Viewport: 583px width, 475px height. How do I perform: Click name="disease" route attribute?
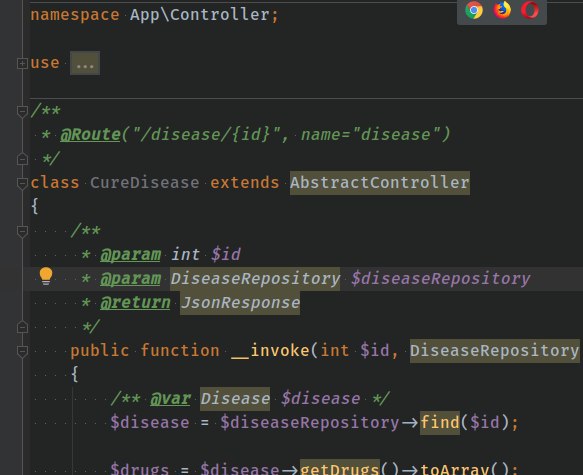point(370,135)
